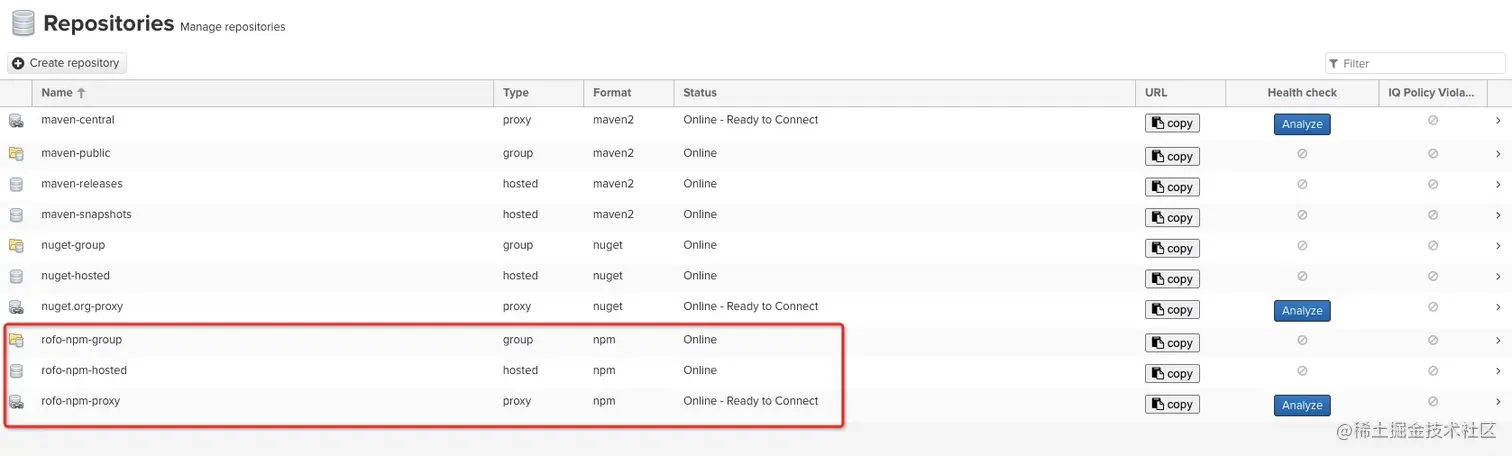Click IQ policy icon for nuget.org-proxy row
This screenshot has height=456, width=1512.
[1432, 307]
